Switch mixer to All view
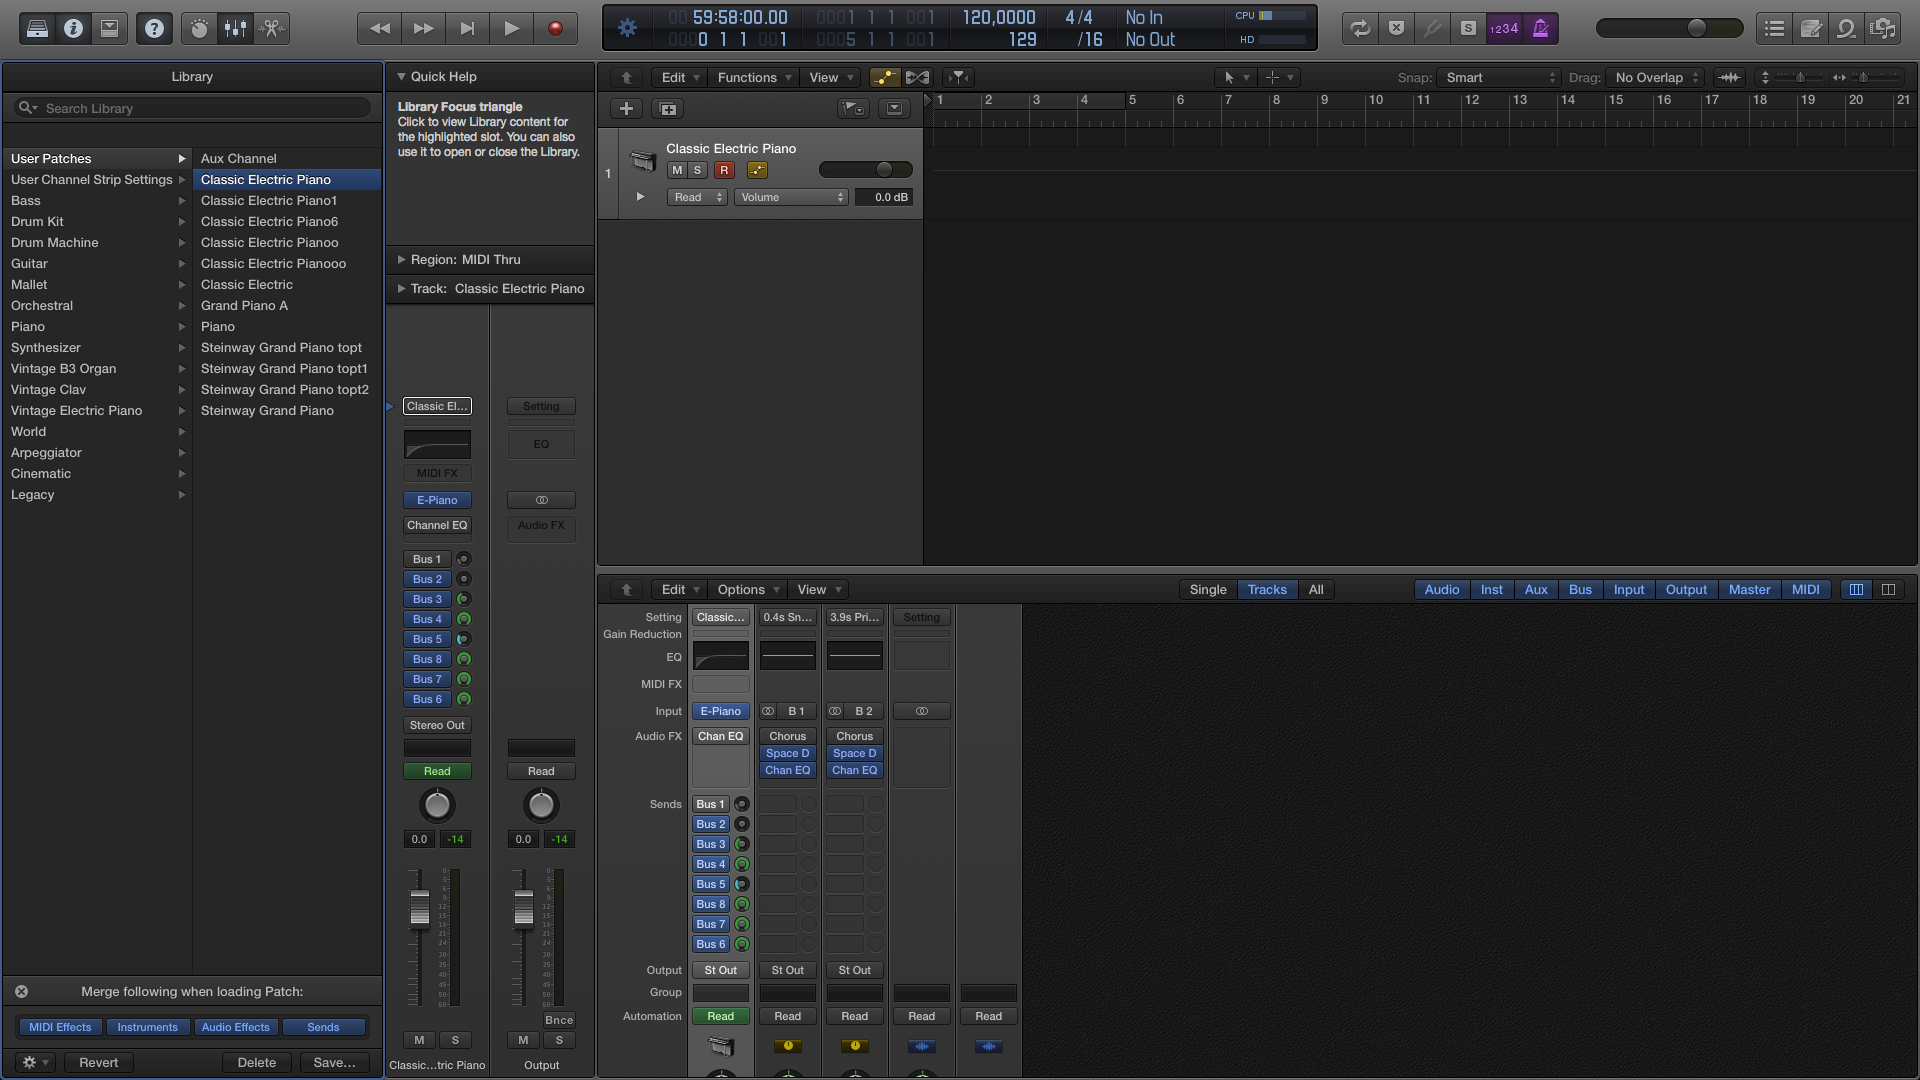 click(1316, 589)
